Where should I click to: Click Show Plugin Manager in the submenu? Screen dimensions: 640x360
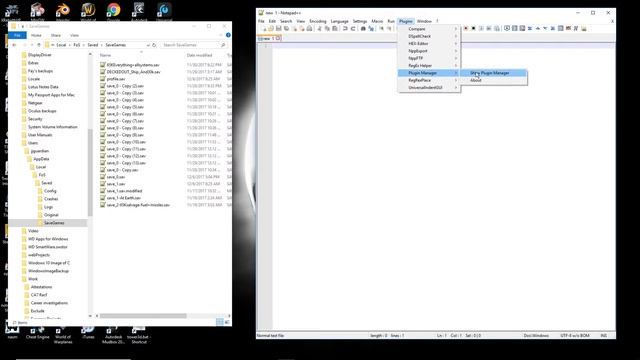[493, 73]
